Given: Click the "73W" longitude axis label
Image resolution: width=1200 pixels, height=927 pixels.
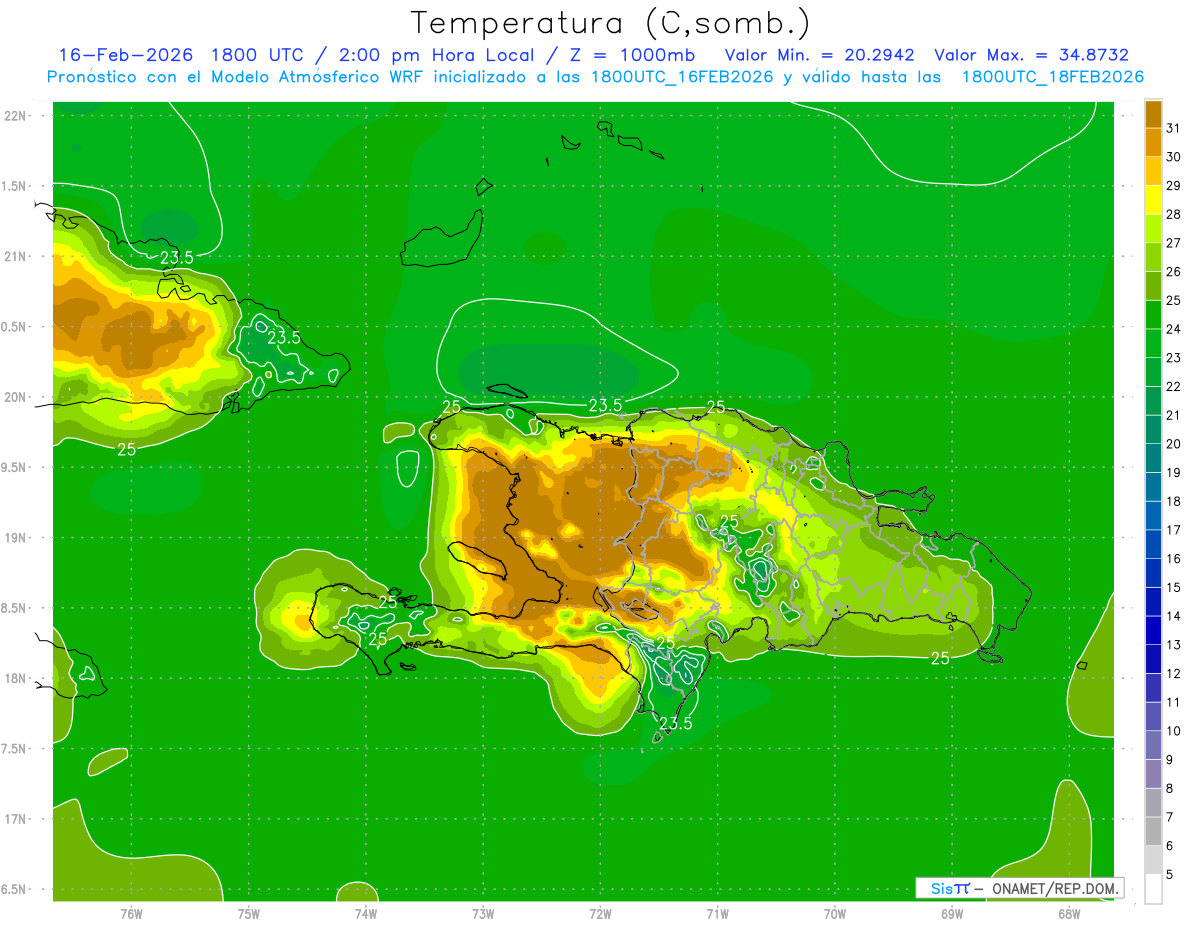Looking at the screenshot, I should (483, 913).
